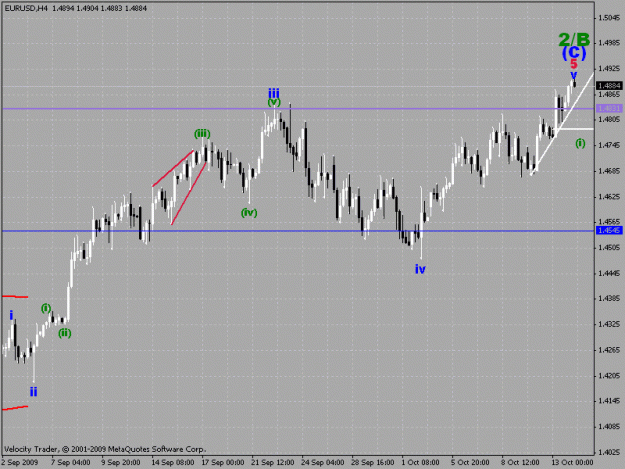
Task: Select green (i) label beside 1.4745 price
Action: pos(580,143)
